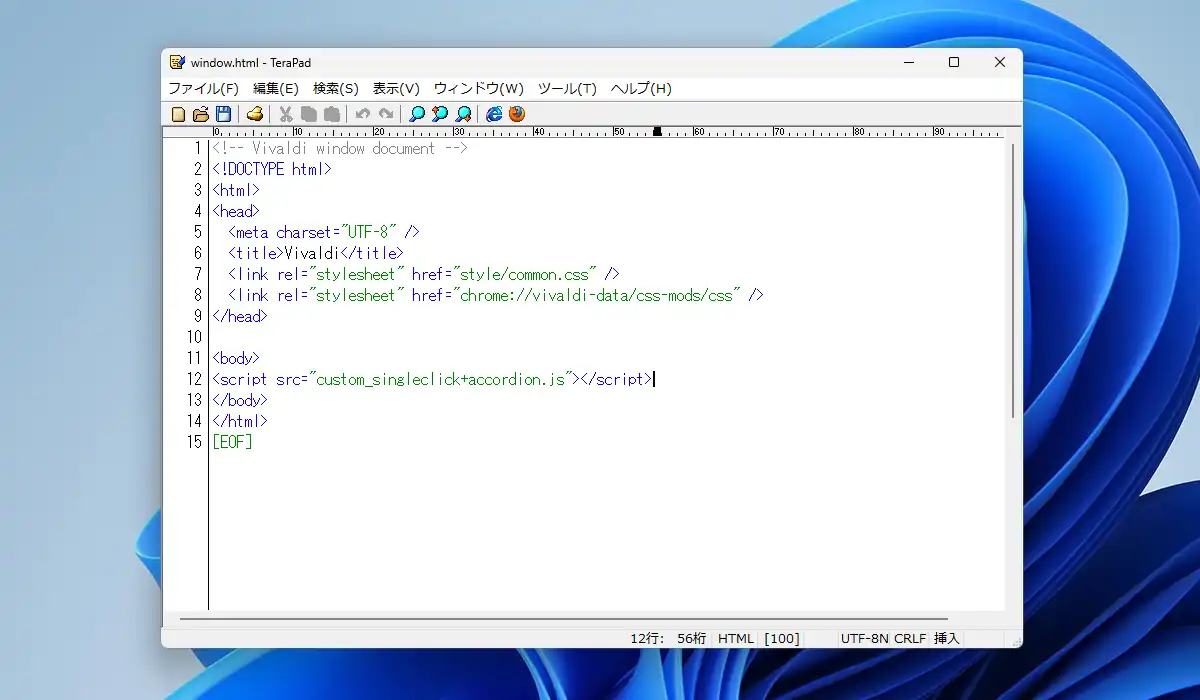The width and height of the screenshot is (1200, 700).
Task: Open the ウィンドウ(W) menu
Action: pyautogui.click(x=479, y=88)
